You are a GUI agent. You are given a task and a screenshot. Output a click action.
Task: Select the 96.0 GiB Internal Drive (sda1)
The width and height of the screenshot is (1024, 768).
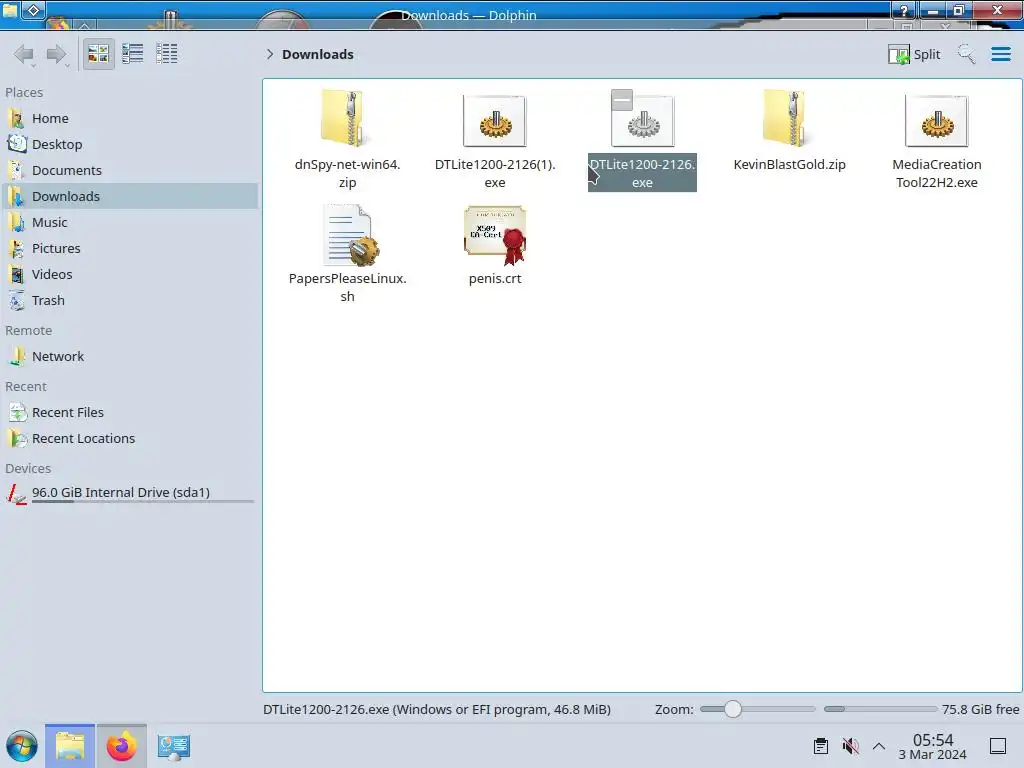click(x=130, y=493)
